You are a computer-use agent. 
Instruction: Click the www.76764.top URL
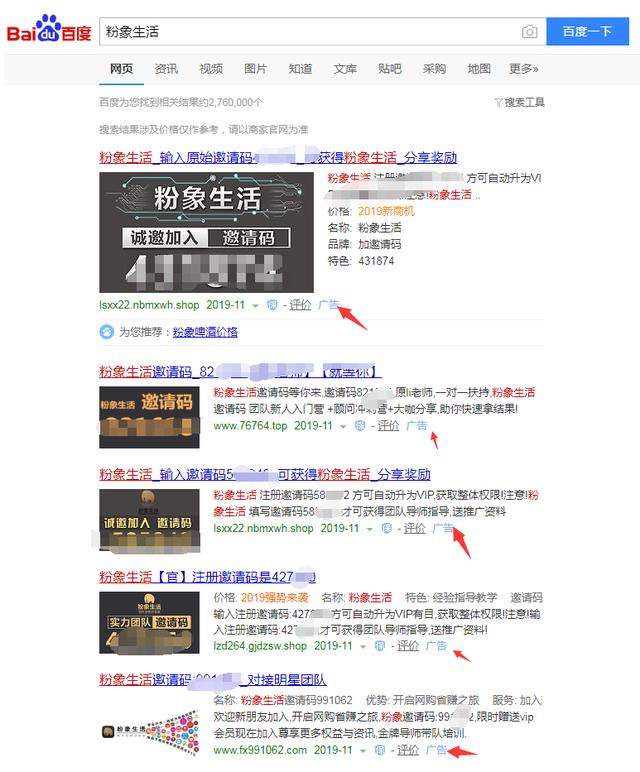coord(250,426)
